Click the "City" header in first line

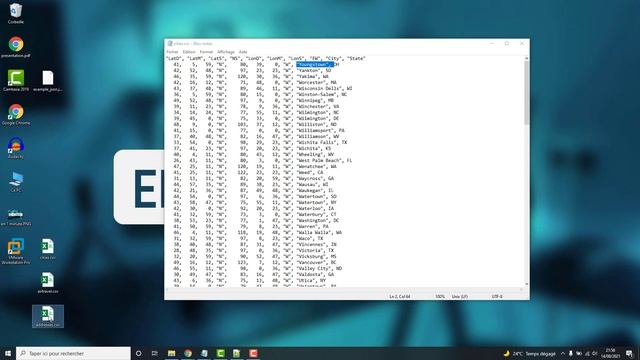333,58
